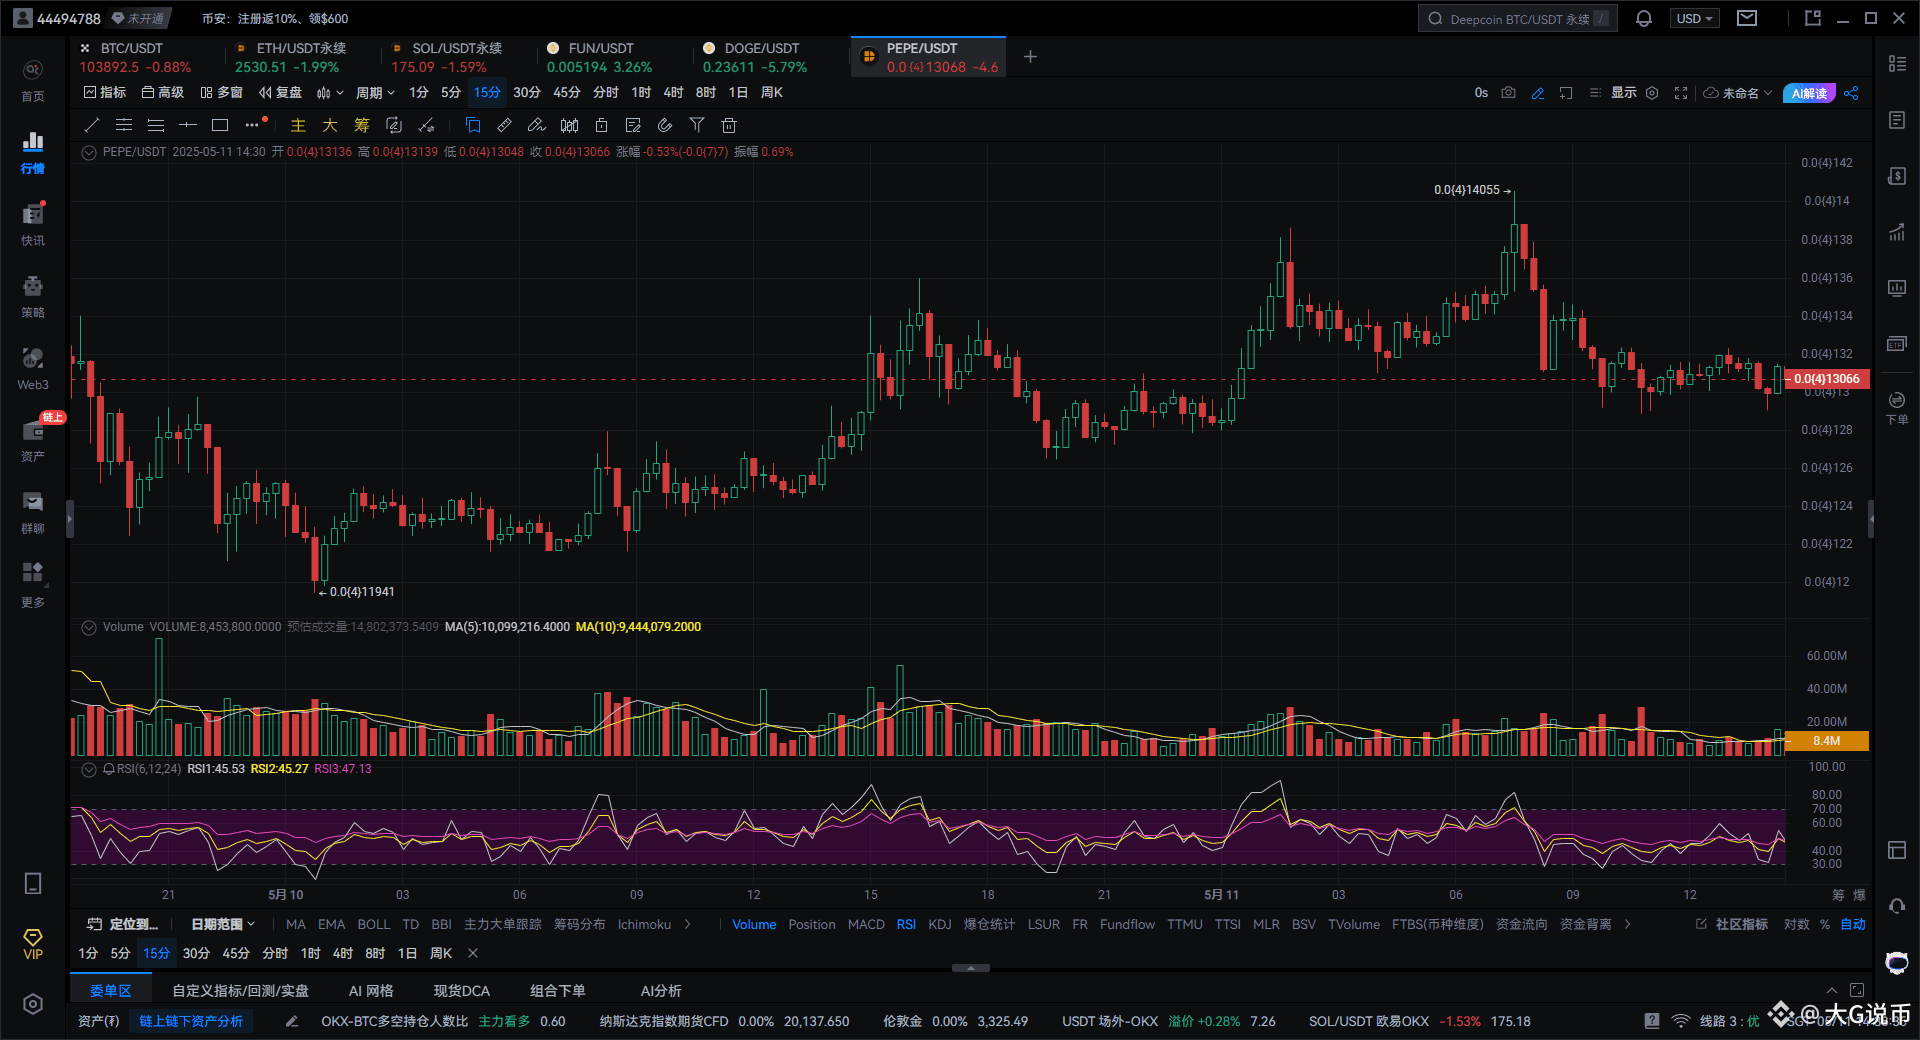Switch to the ETH/USDT永续 tab
Image resolution: width=1920 pixels, height=1040 pixels.
click(x=300, y=57)
